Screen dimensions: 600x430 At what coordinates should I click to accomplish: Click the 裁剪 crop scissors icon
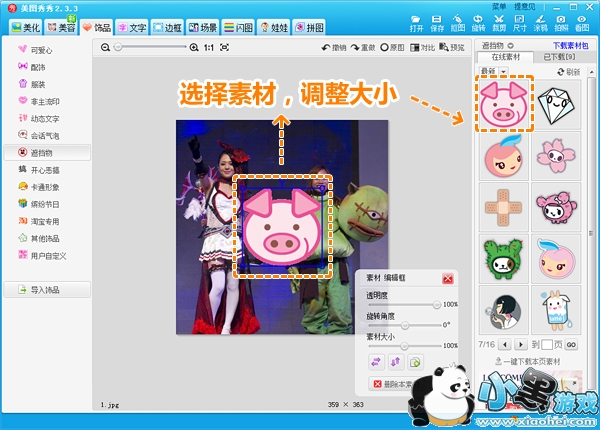click(499, 23)
